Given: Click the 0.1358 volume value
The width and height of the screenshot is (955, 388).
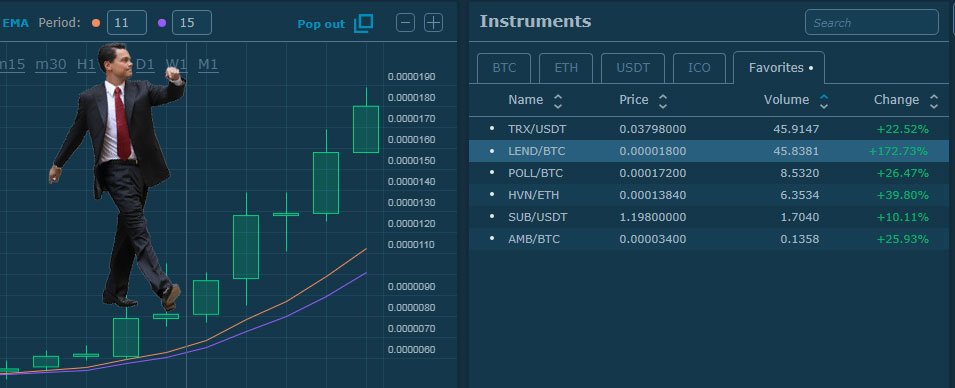Looking at the screenshot, I should (x=800, y=239).
